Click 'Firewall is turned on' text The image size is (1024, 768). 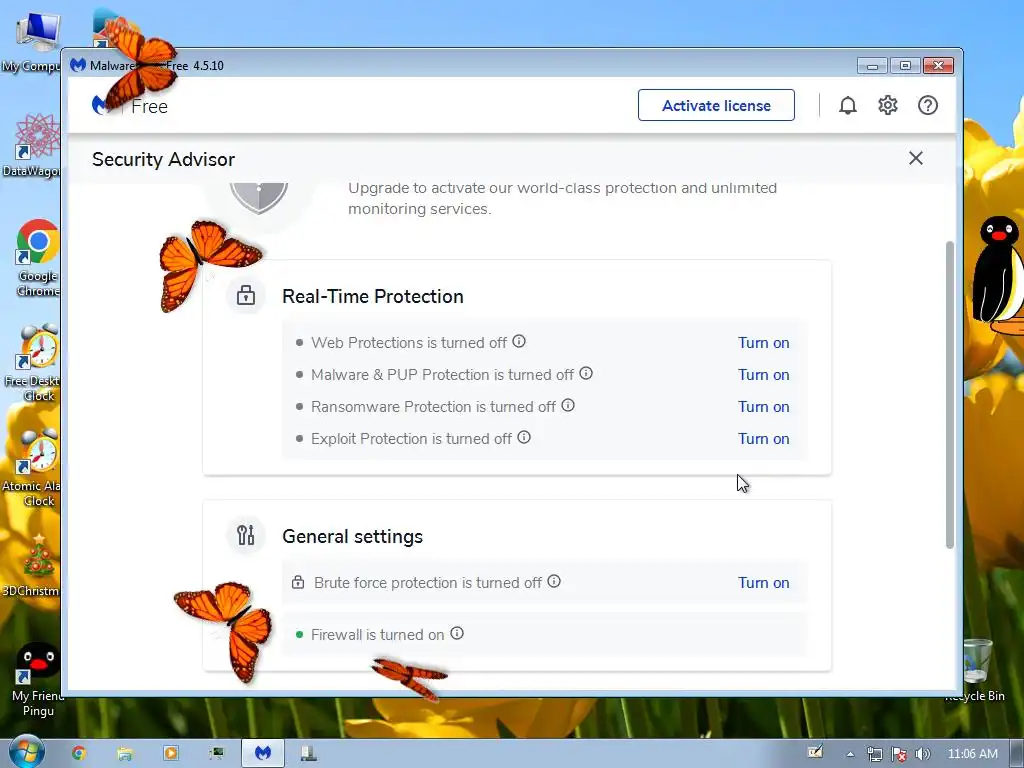[x=377, y=635]
